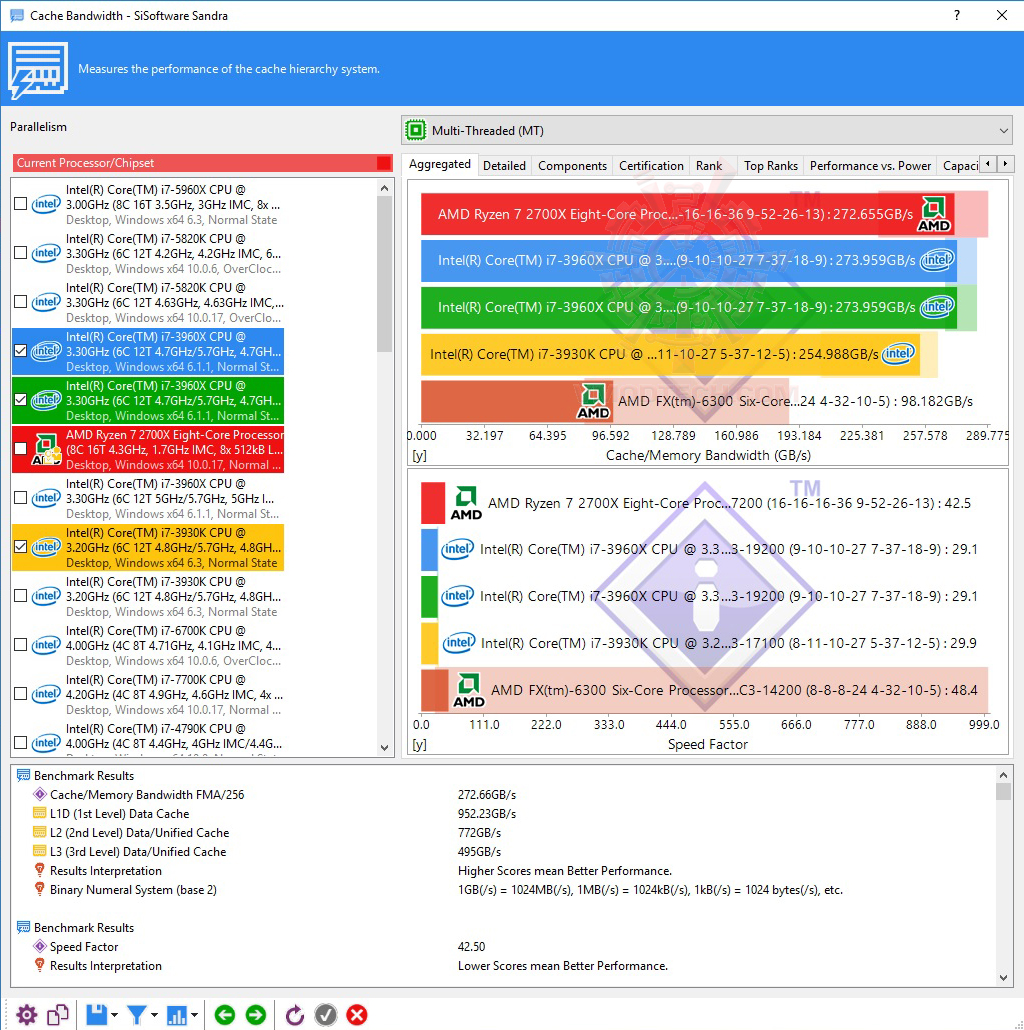
Task: Click the red X cancel icon
Action: click(x=357, y=1015)
